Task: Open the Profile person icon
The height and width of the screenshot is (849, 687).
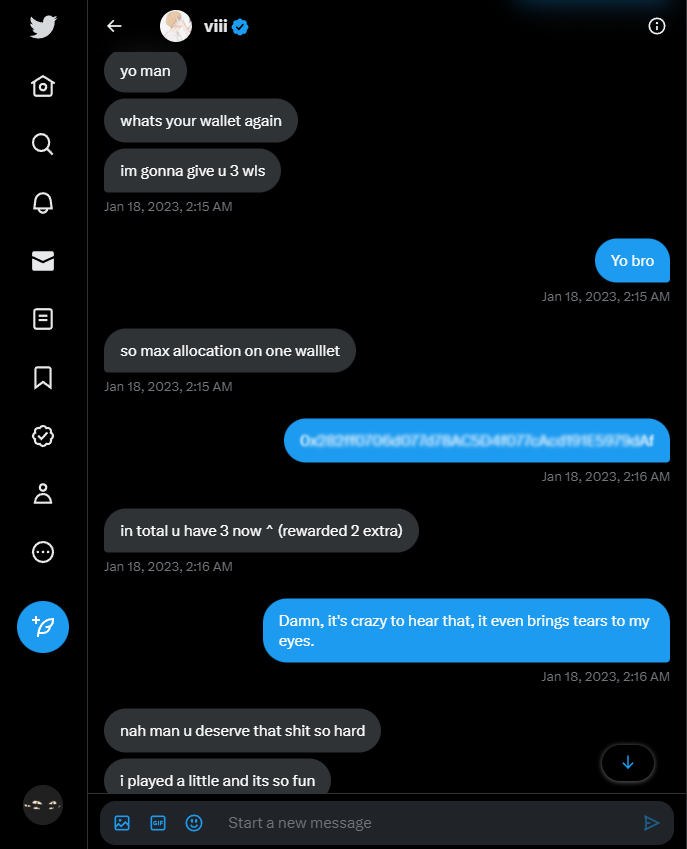Action: pos(43,494)
